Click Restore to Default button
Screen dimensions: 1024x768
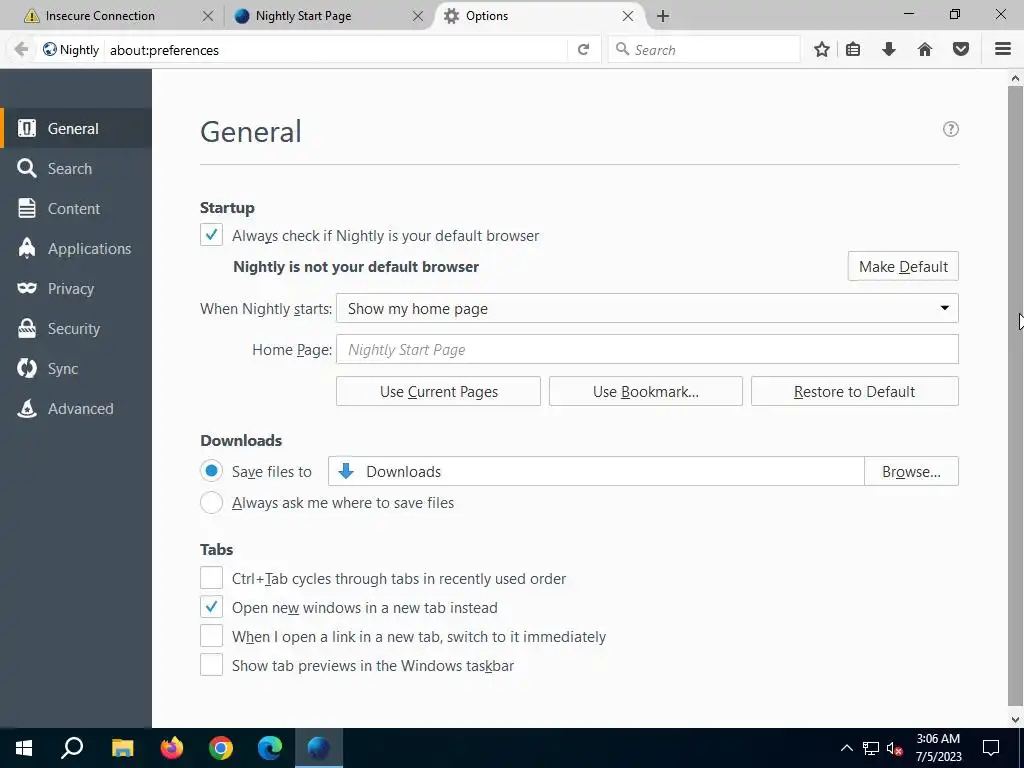854,391
